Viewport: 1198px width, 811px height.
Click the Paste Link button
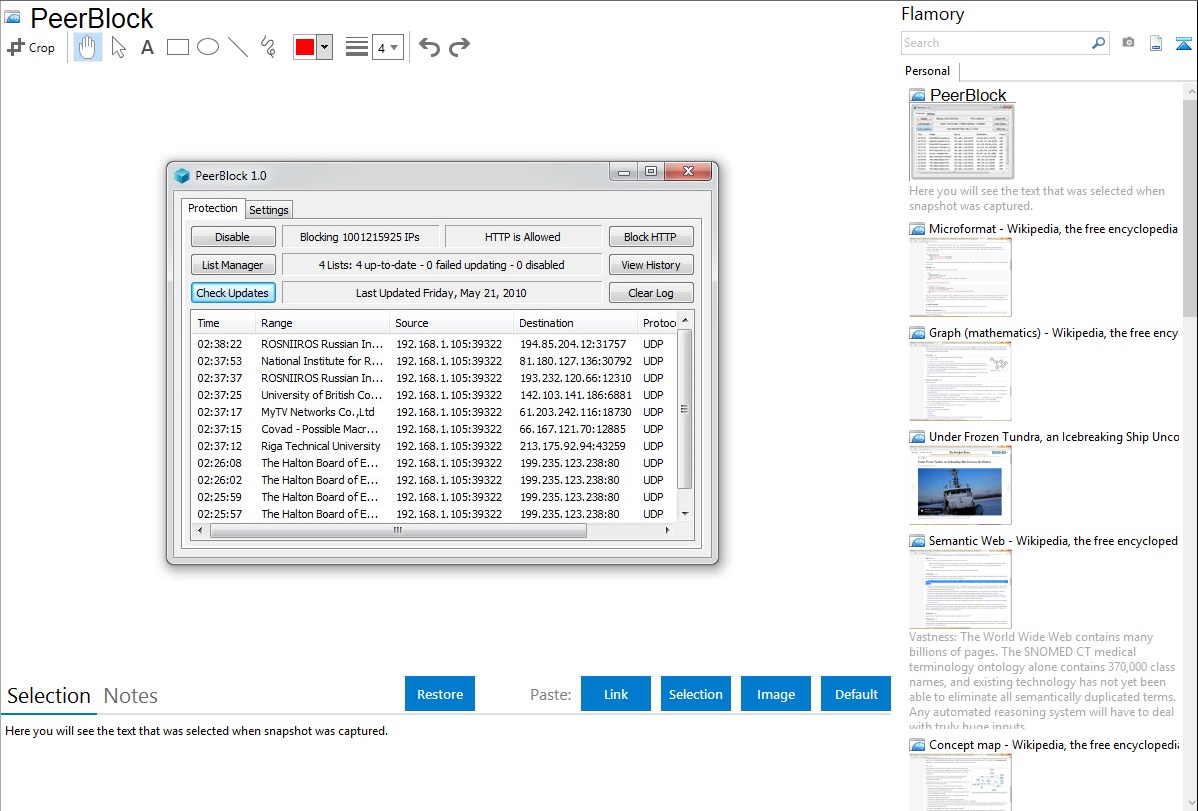point(616,694)
